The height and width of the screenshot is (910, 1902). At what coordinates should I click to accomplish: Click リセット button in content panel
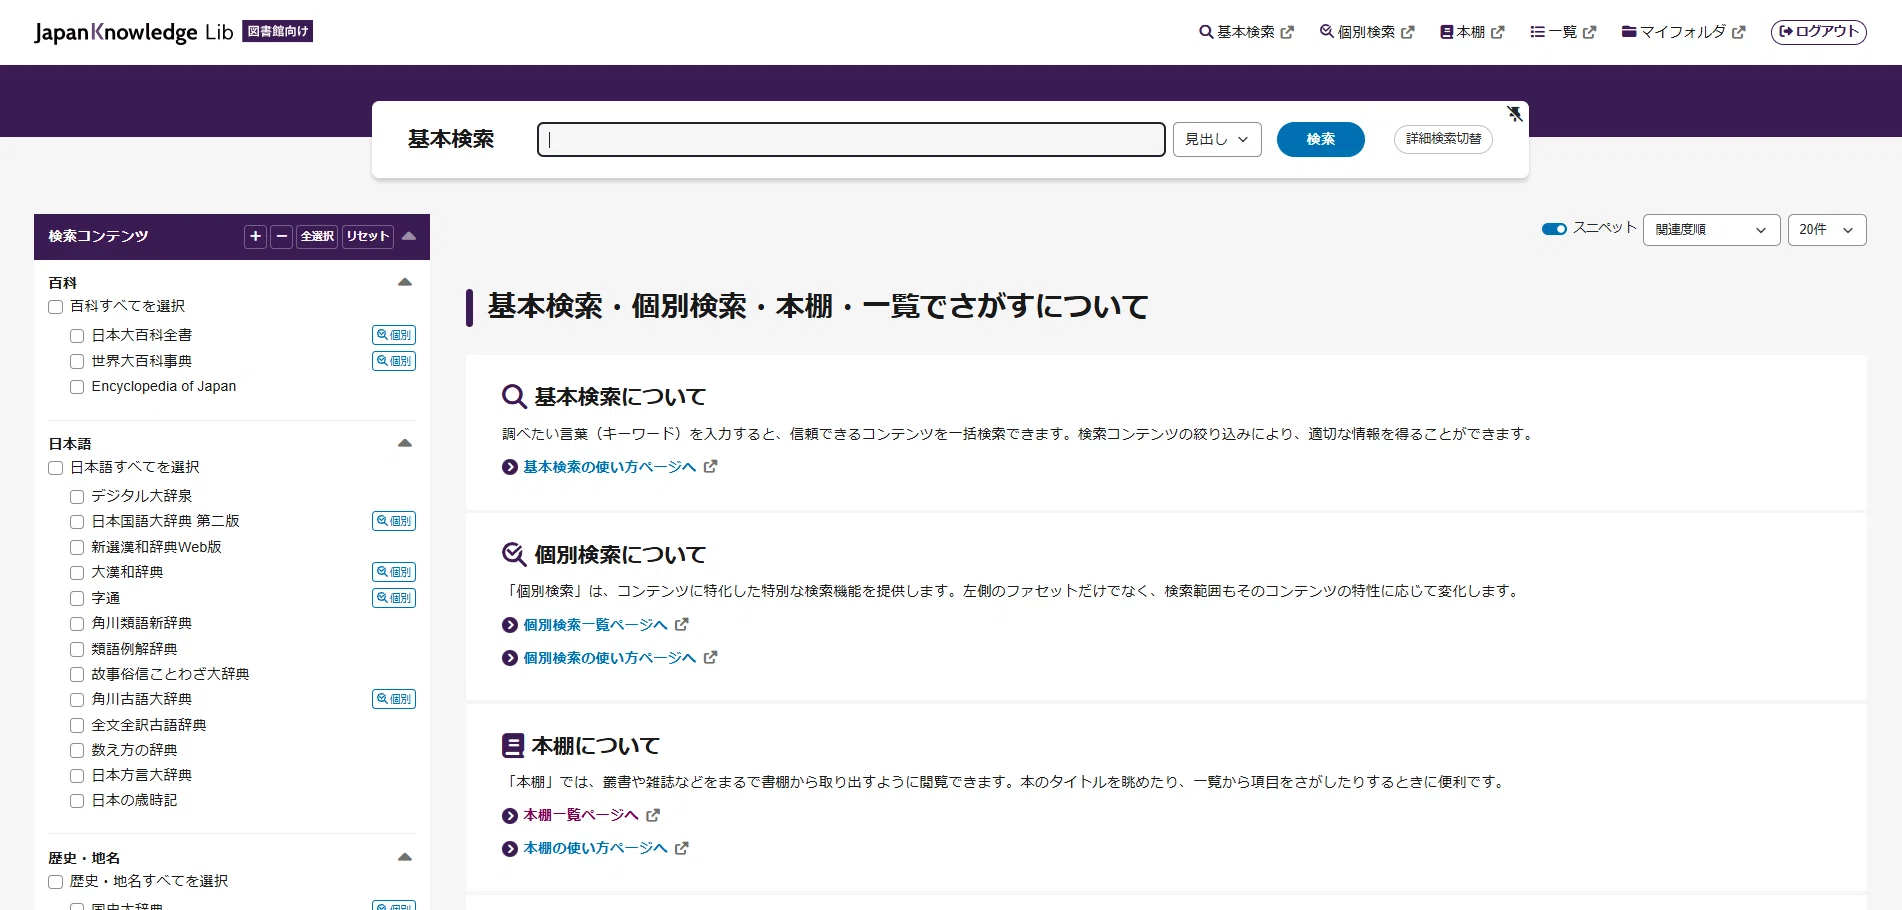click(x=368, y=236)
